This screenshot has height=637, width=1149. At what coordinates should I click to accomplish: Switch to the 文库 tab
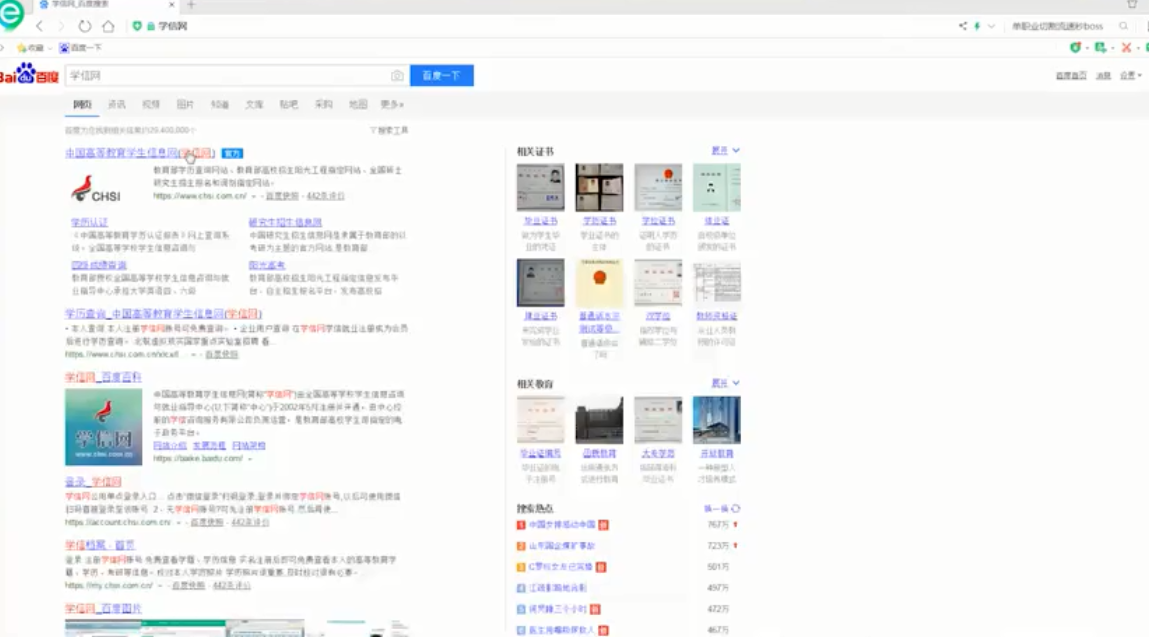tap(254, 105)
